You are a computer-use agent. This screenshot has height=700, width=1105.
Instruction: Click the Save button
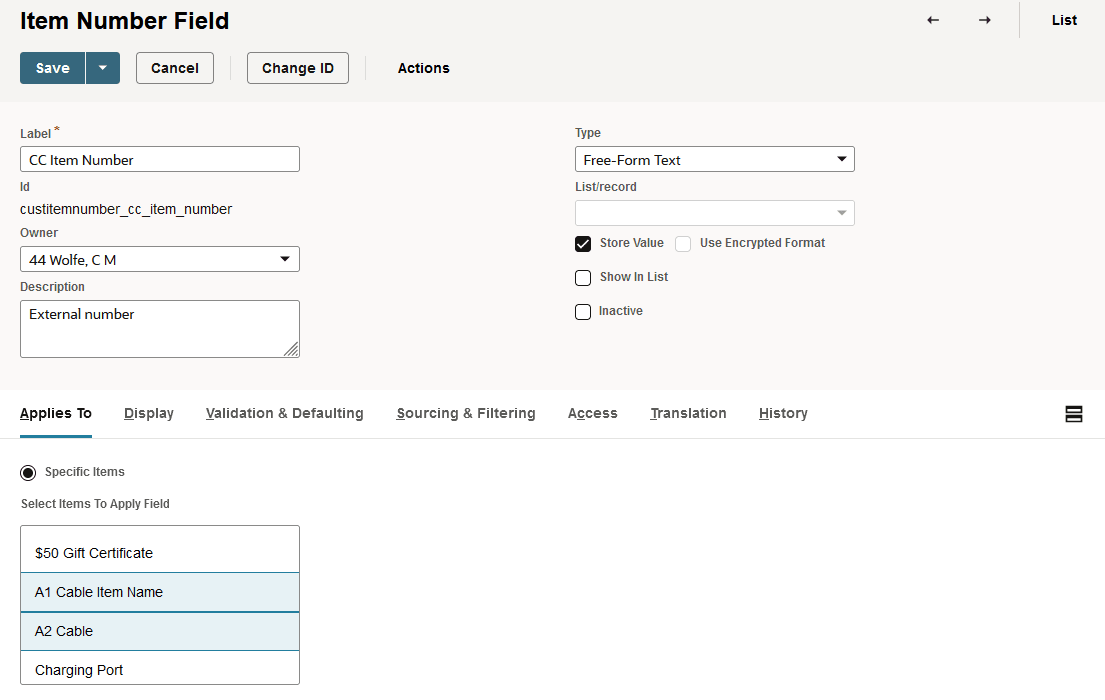point(52,68)
